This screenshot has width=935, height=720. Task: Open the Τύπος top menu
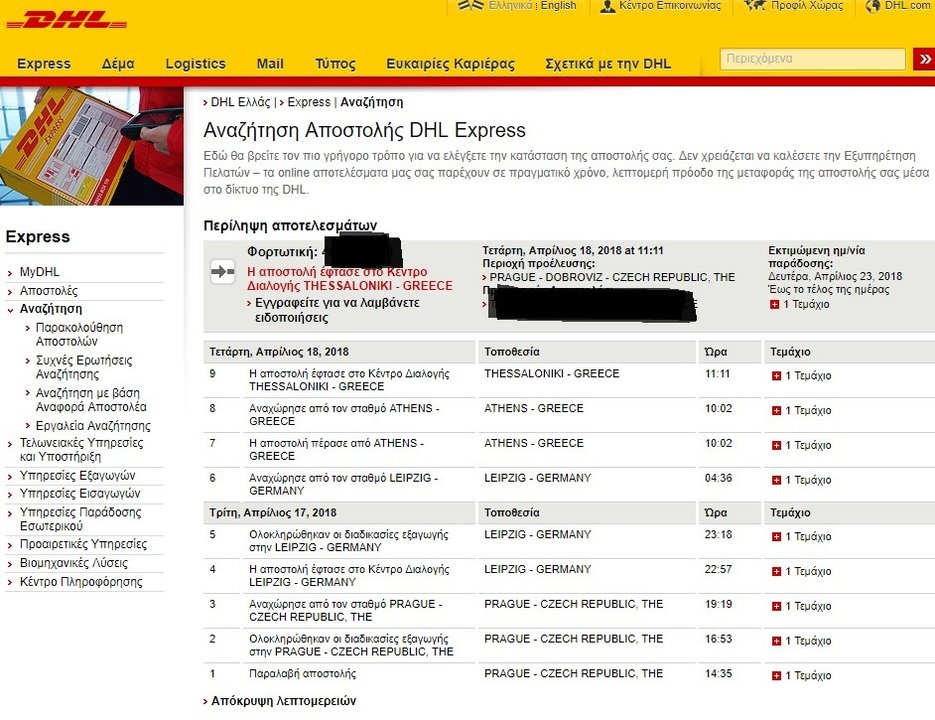pos(335,64)
